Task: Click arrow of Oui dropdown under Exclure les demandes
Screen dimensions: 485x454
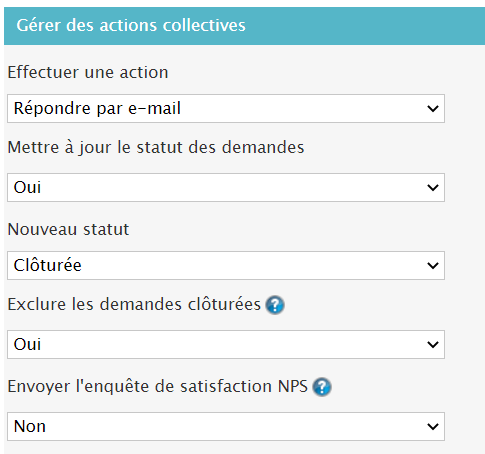Action: click(x=433, y=344)
